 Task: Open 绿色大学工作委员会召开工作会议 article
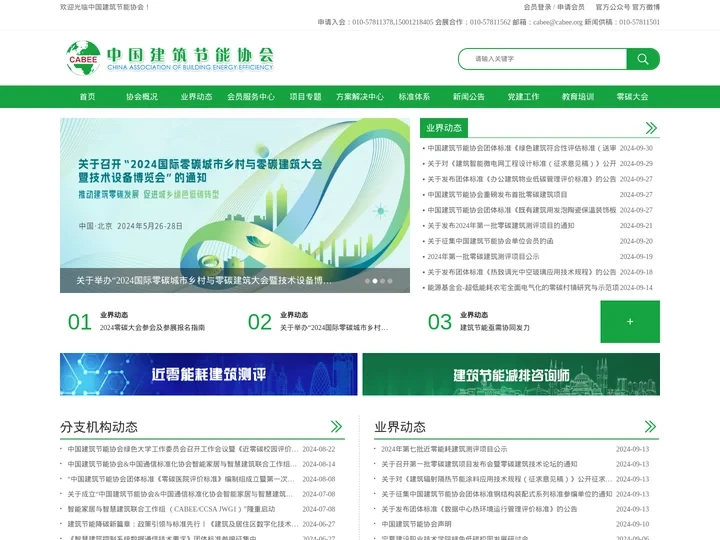183,449
